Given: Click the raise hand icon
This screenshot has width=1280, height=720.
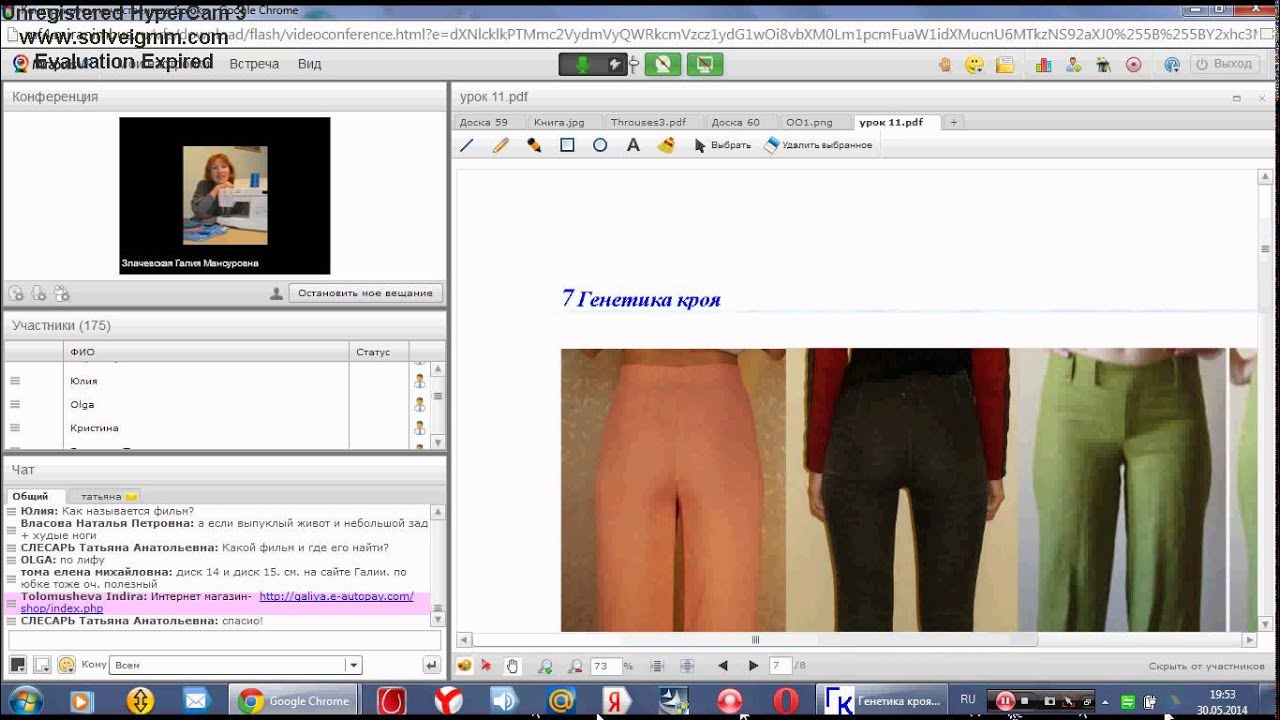Looking at the screenshot, I should tap(945, 65).
